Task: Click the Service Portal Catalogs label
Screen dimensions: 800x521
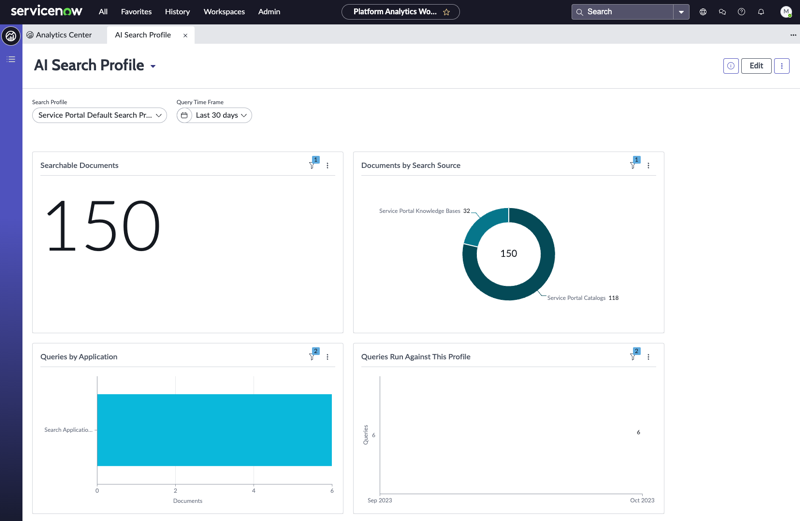Action: pos(577,298)
